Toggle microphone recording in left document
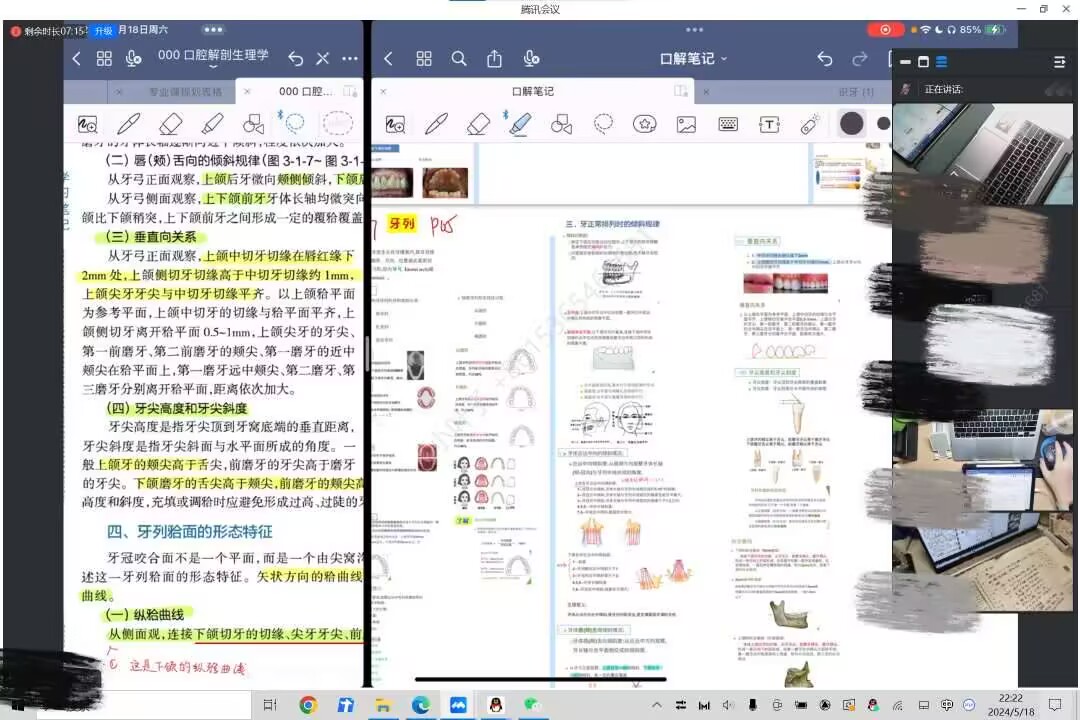The image size is (1080, 720). [133, 59]
